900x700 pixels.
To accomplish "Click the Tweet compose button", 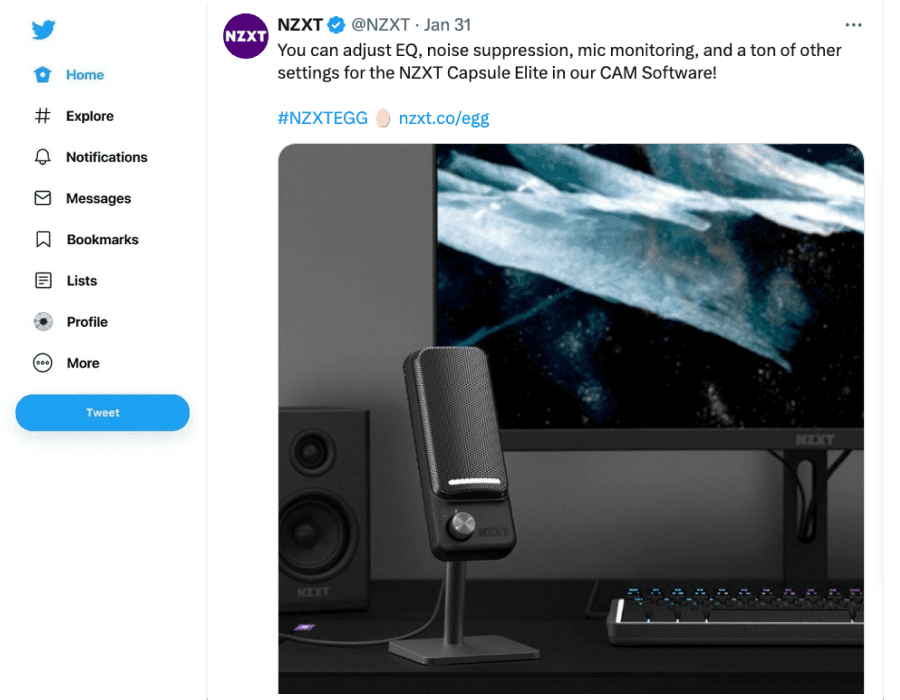I will (102, 413).
